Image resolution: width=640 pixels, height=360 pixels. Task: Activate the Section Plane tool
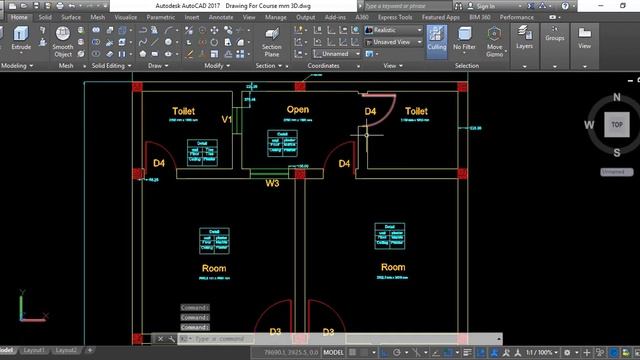(271, 42)
